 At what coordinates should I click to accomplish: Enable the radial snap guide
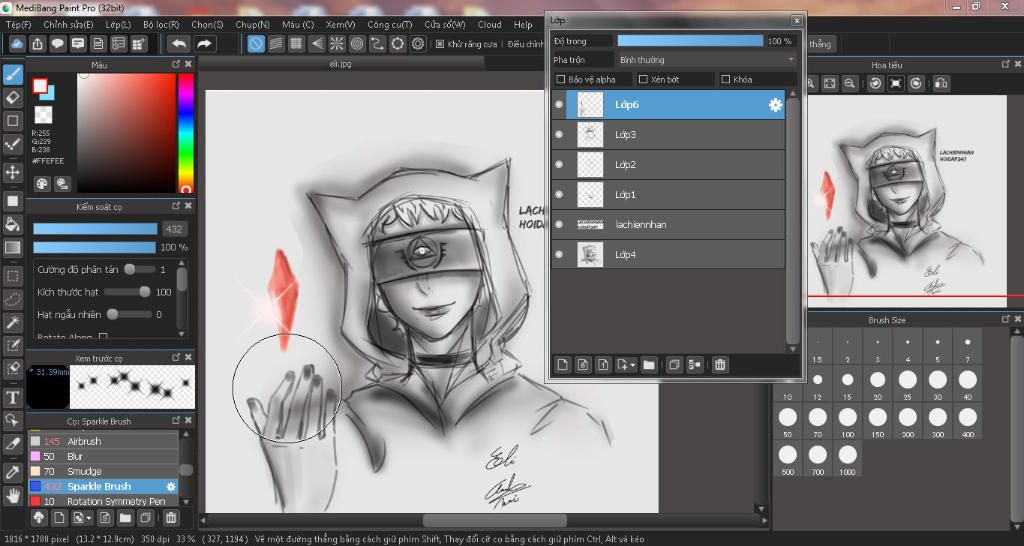coord(337,44)
